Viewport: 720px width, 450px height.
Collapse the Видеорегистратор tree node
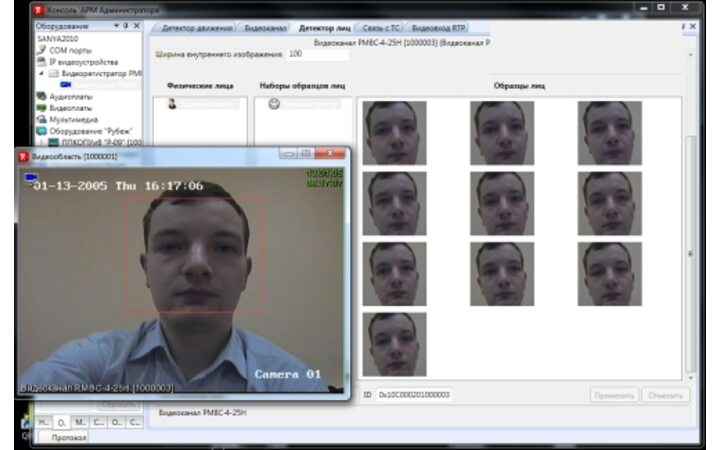point(41,73)
